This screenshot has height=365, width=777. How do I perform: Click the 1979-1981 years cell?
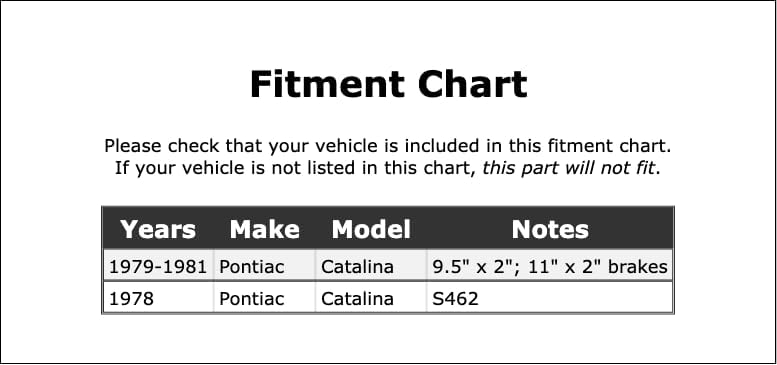[x=158, y=267]
